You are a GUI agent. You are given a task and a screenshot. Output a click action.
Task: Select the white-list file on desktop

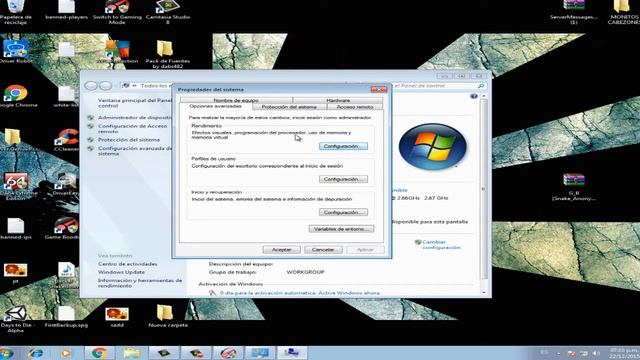66,97
